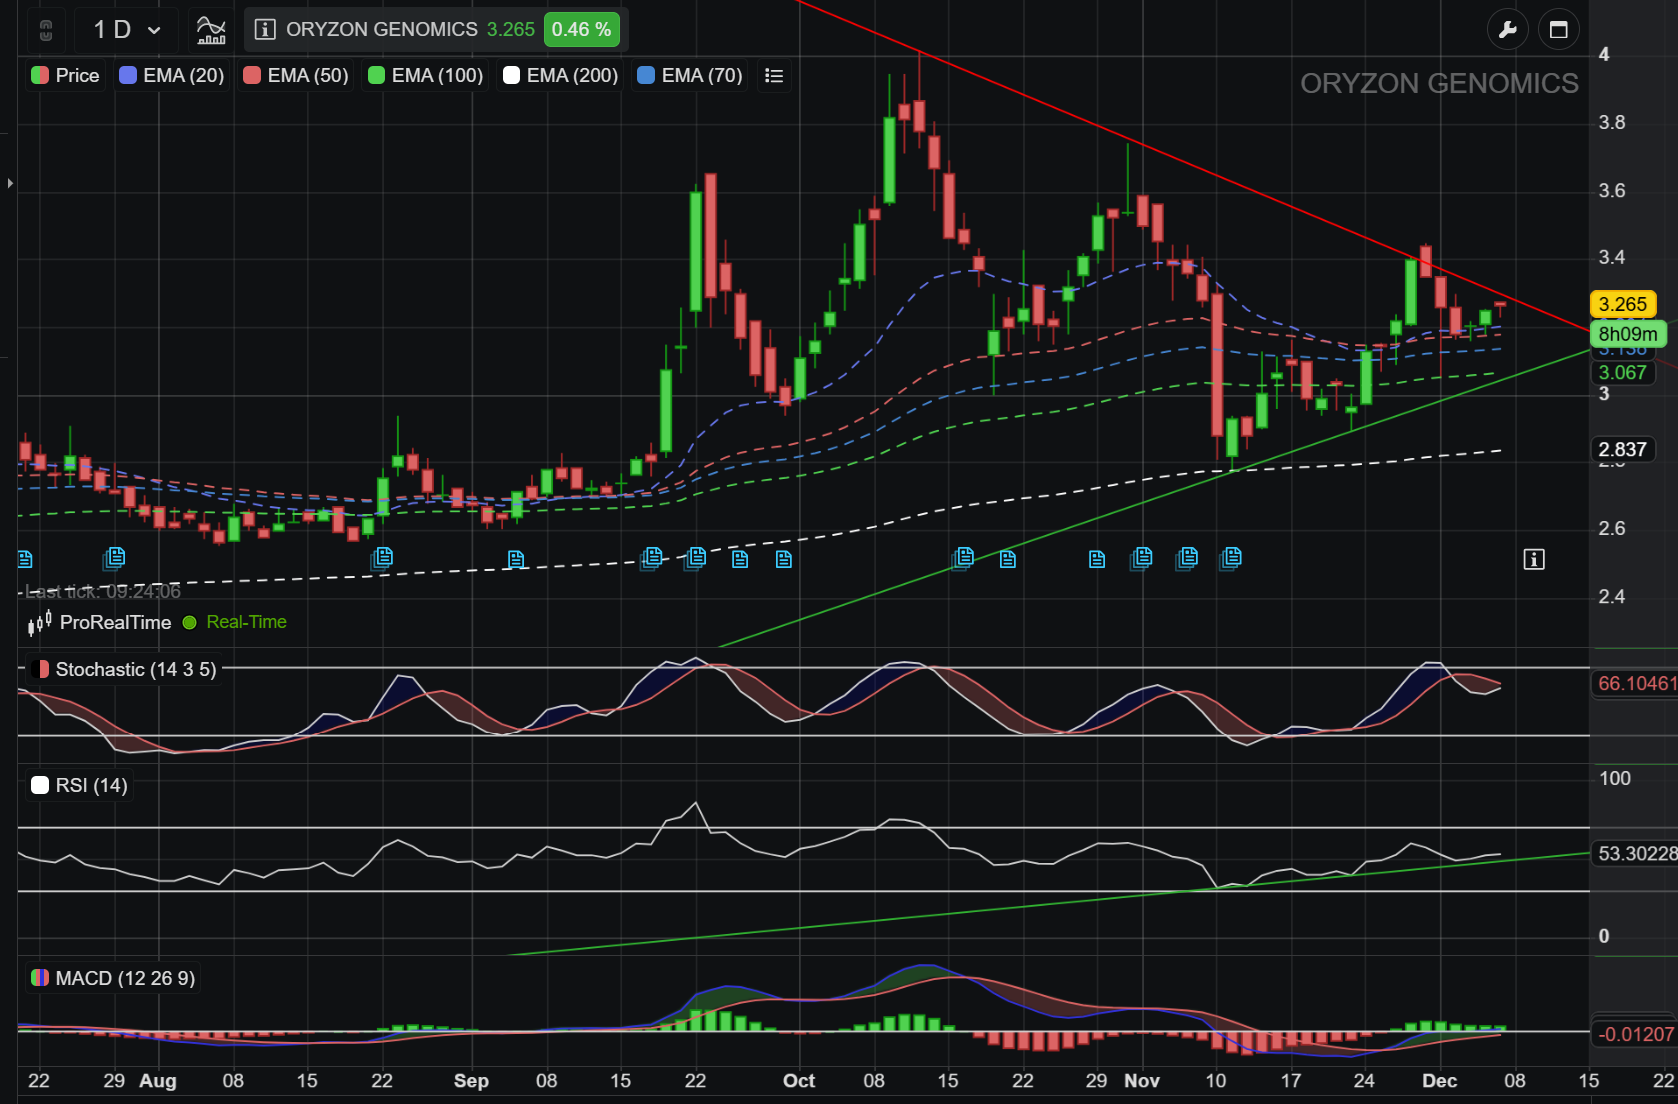
Task: Click the info icon on price panel right
Action: (1534, 559)
